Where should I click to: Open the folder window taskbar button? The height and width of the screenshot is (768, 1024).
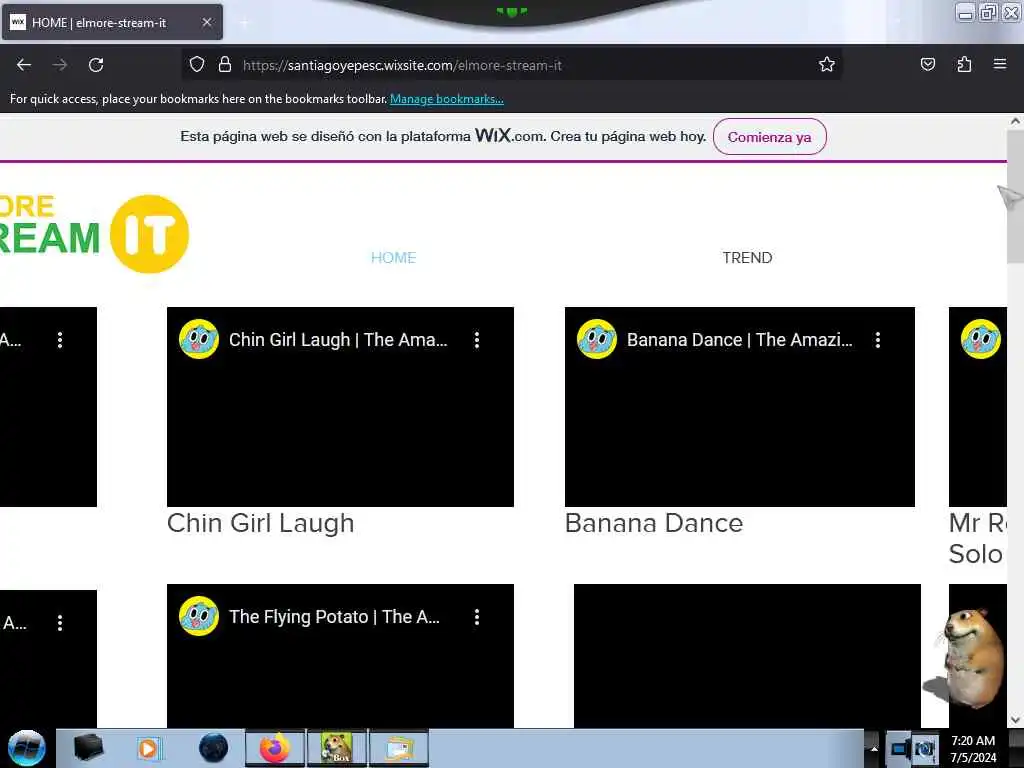click(x=399, y=748)
